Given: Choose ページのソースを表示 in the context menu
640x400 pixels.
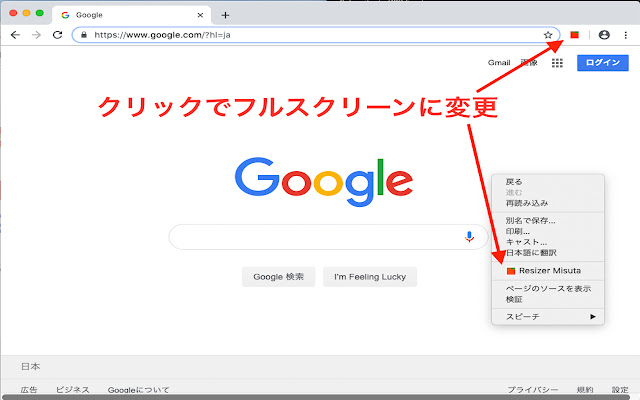Looking at the screenshot, I should [x=548, y=289].
